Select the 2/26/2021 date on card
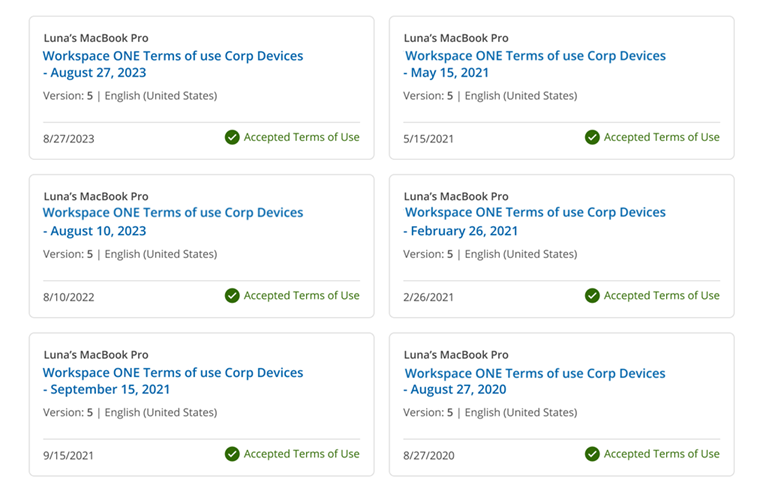This screenshot has height=503, width=763. 428,297
